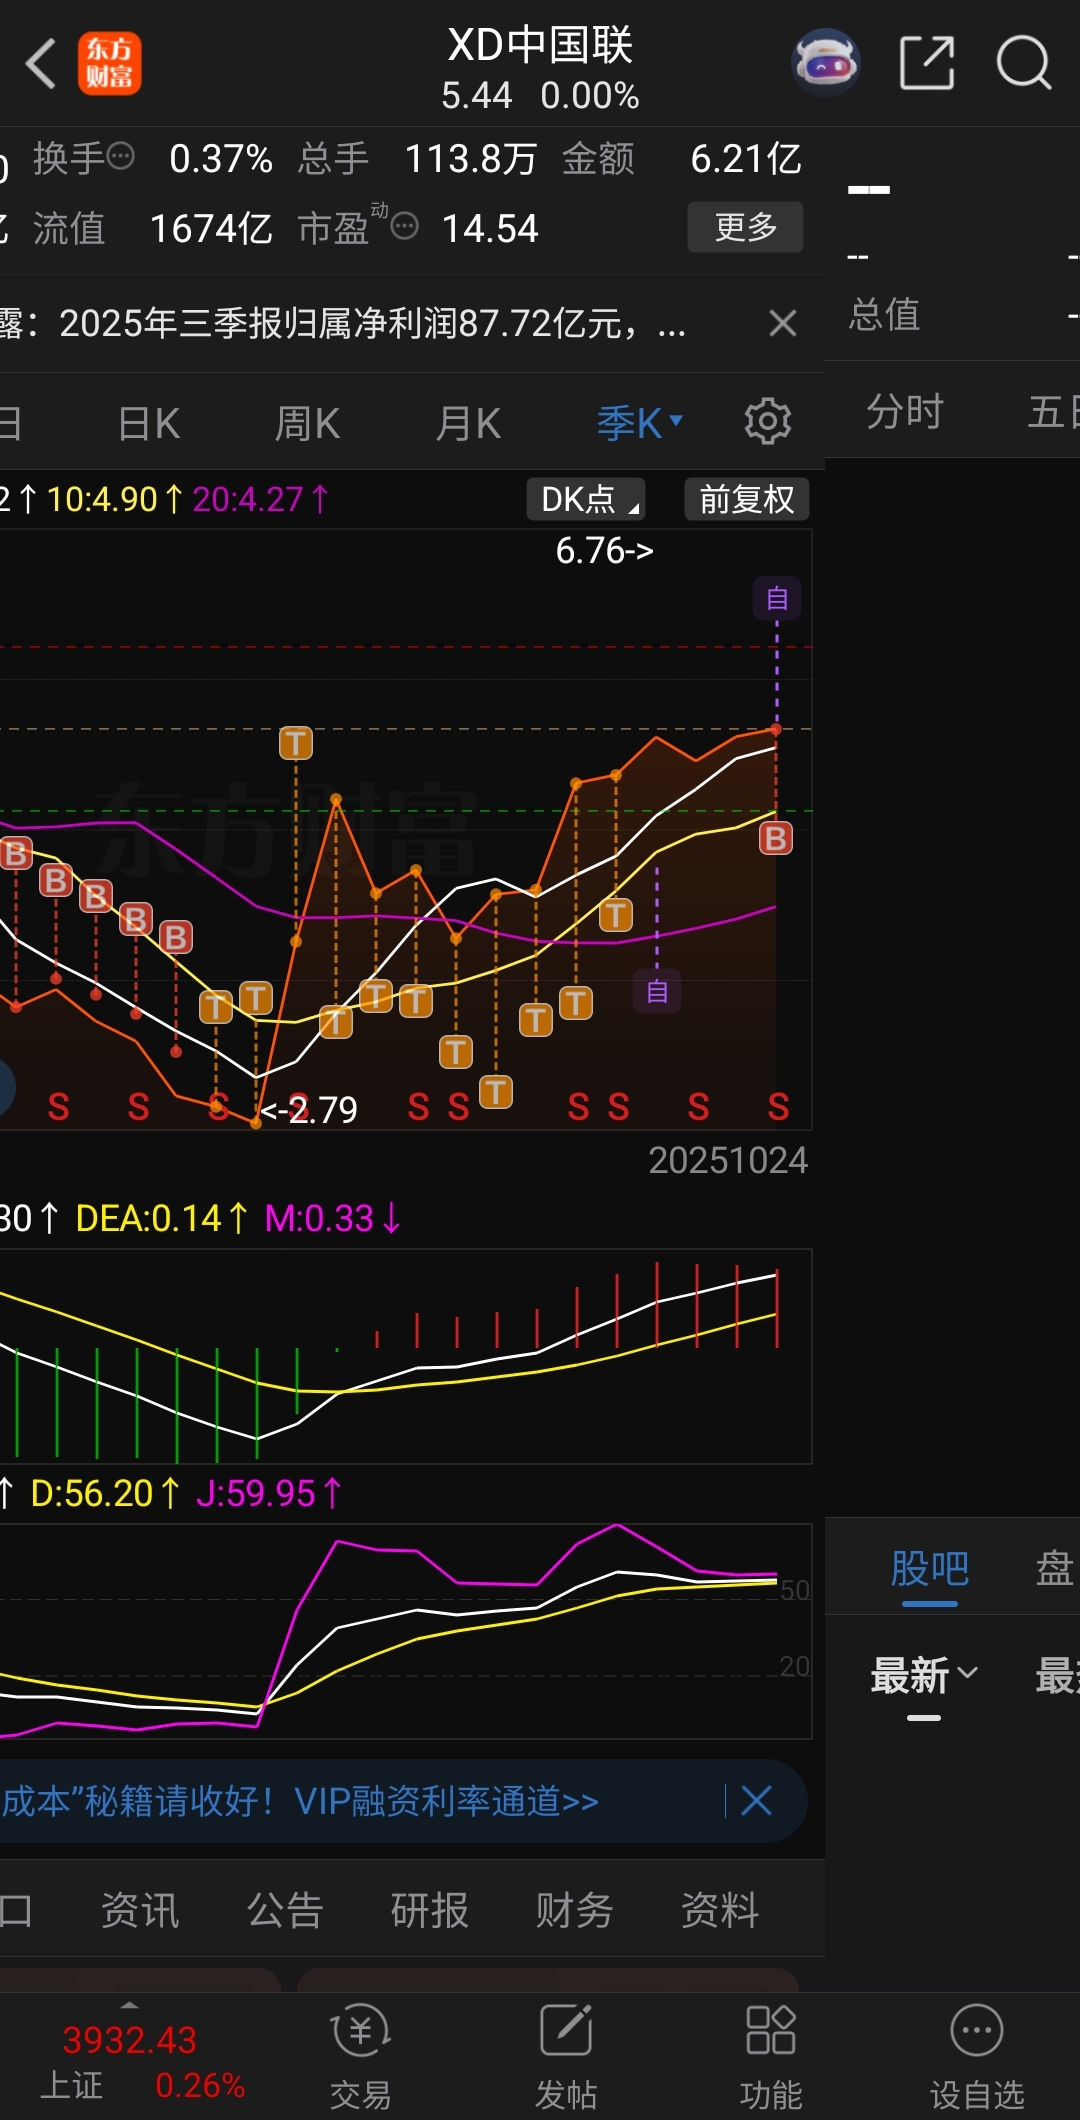This screenshot has width=1080, height=2120.
Task: Expand the 季K period dropdown
Action: [640, 423]
